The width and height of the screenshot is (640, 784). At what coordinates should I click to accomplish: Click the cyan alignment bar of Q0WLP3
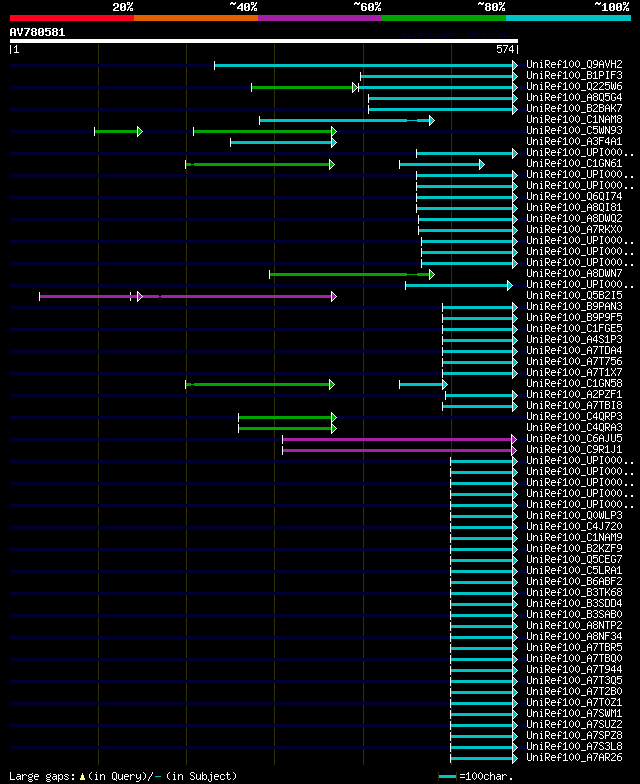coord(482,516)
